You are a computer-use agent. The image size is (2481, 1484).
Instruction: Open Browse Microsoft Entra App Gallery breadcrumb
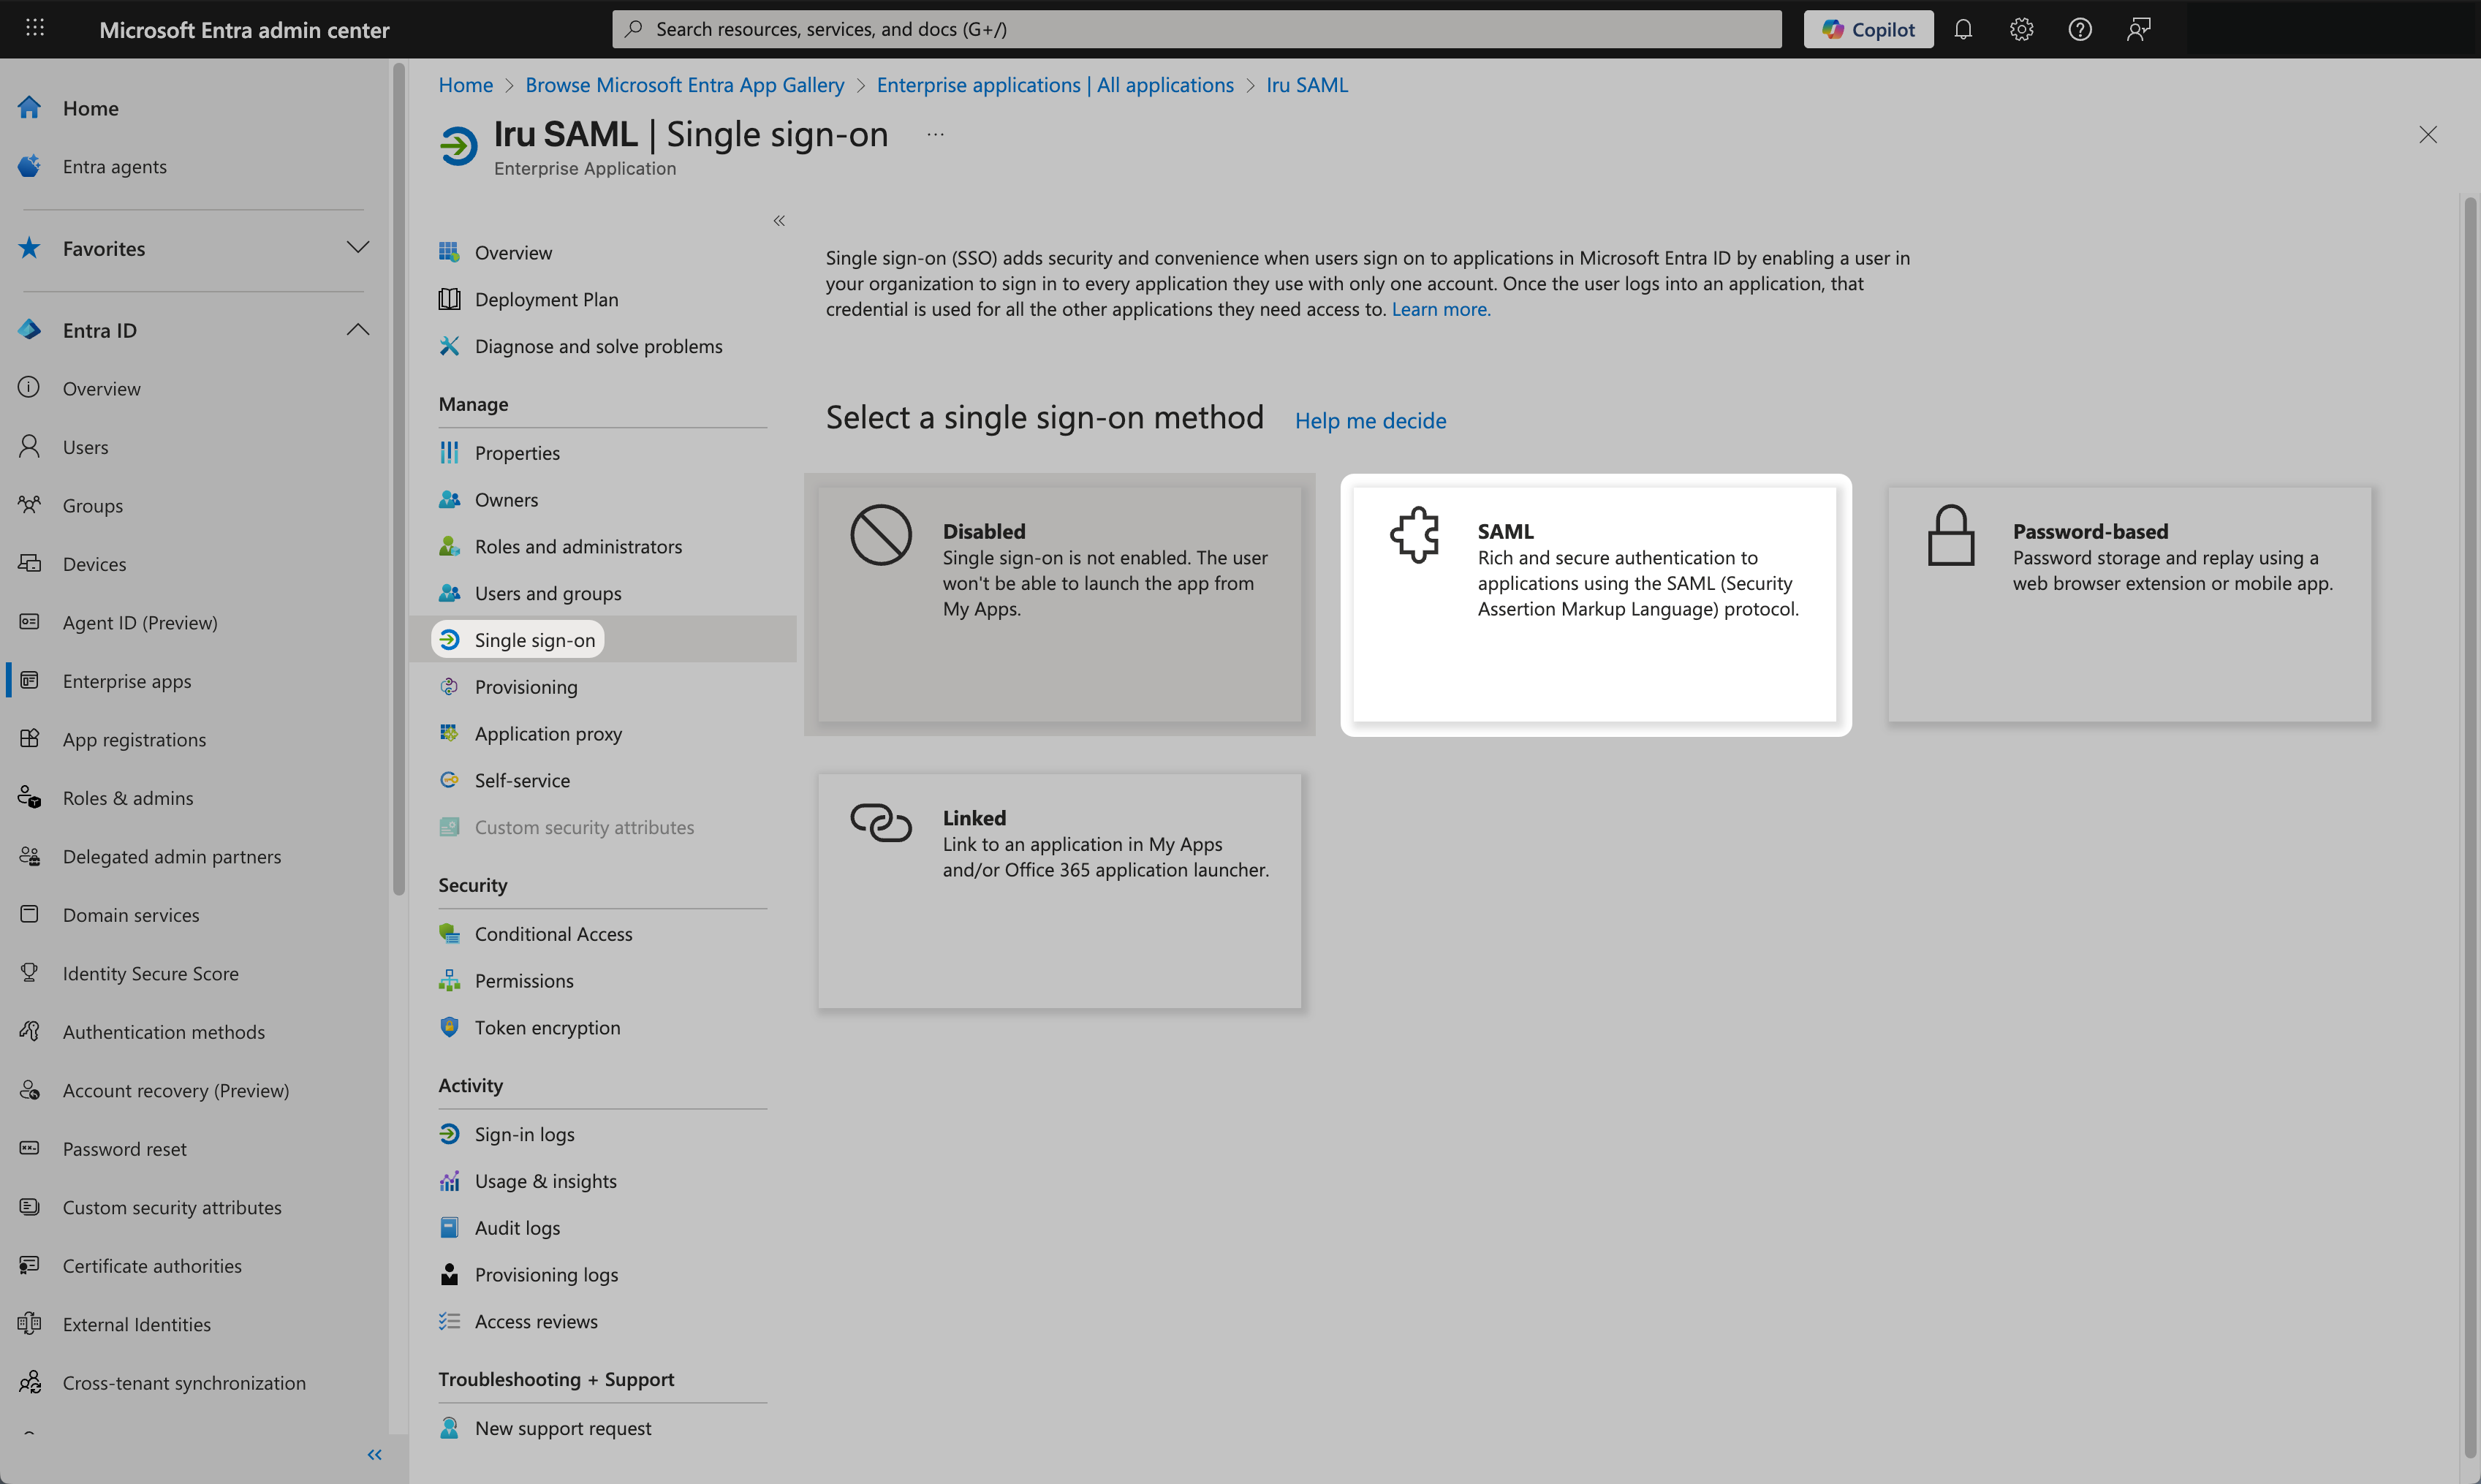tap(685, 85)
